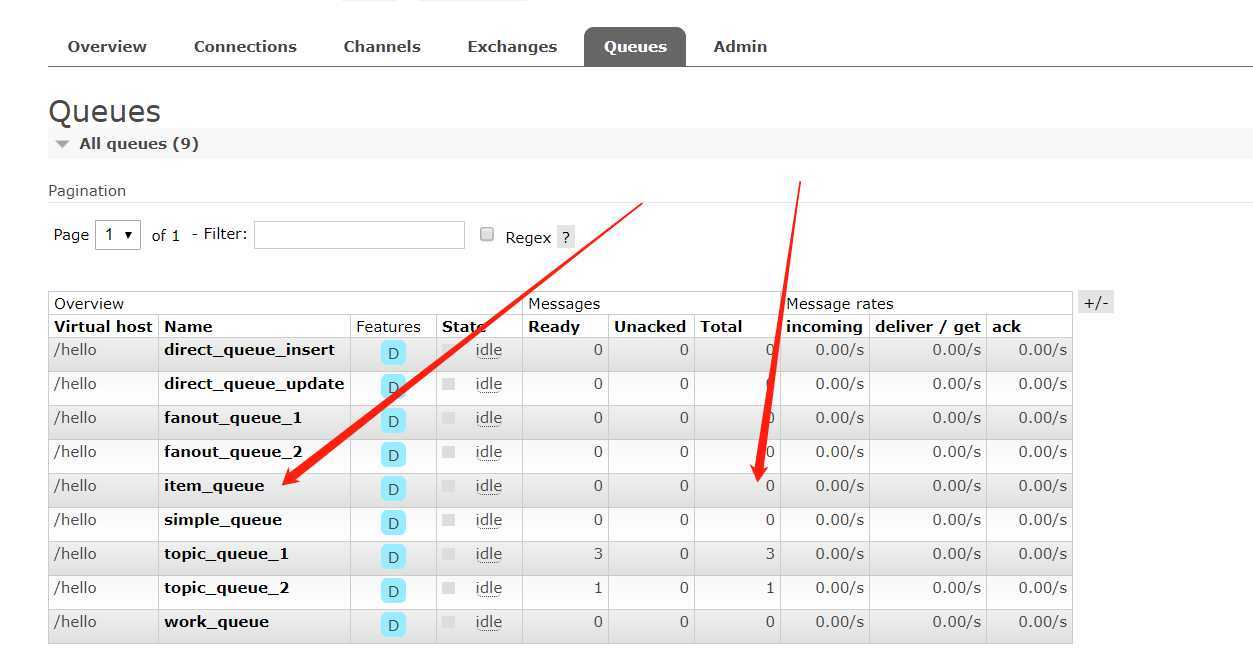The width and height of the screenshot is (1253, 665).
Task: Open the direct_queue_insert queue
Action: 249,350
